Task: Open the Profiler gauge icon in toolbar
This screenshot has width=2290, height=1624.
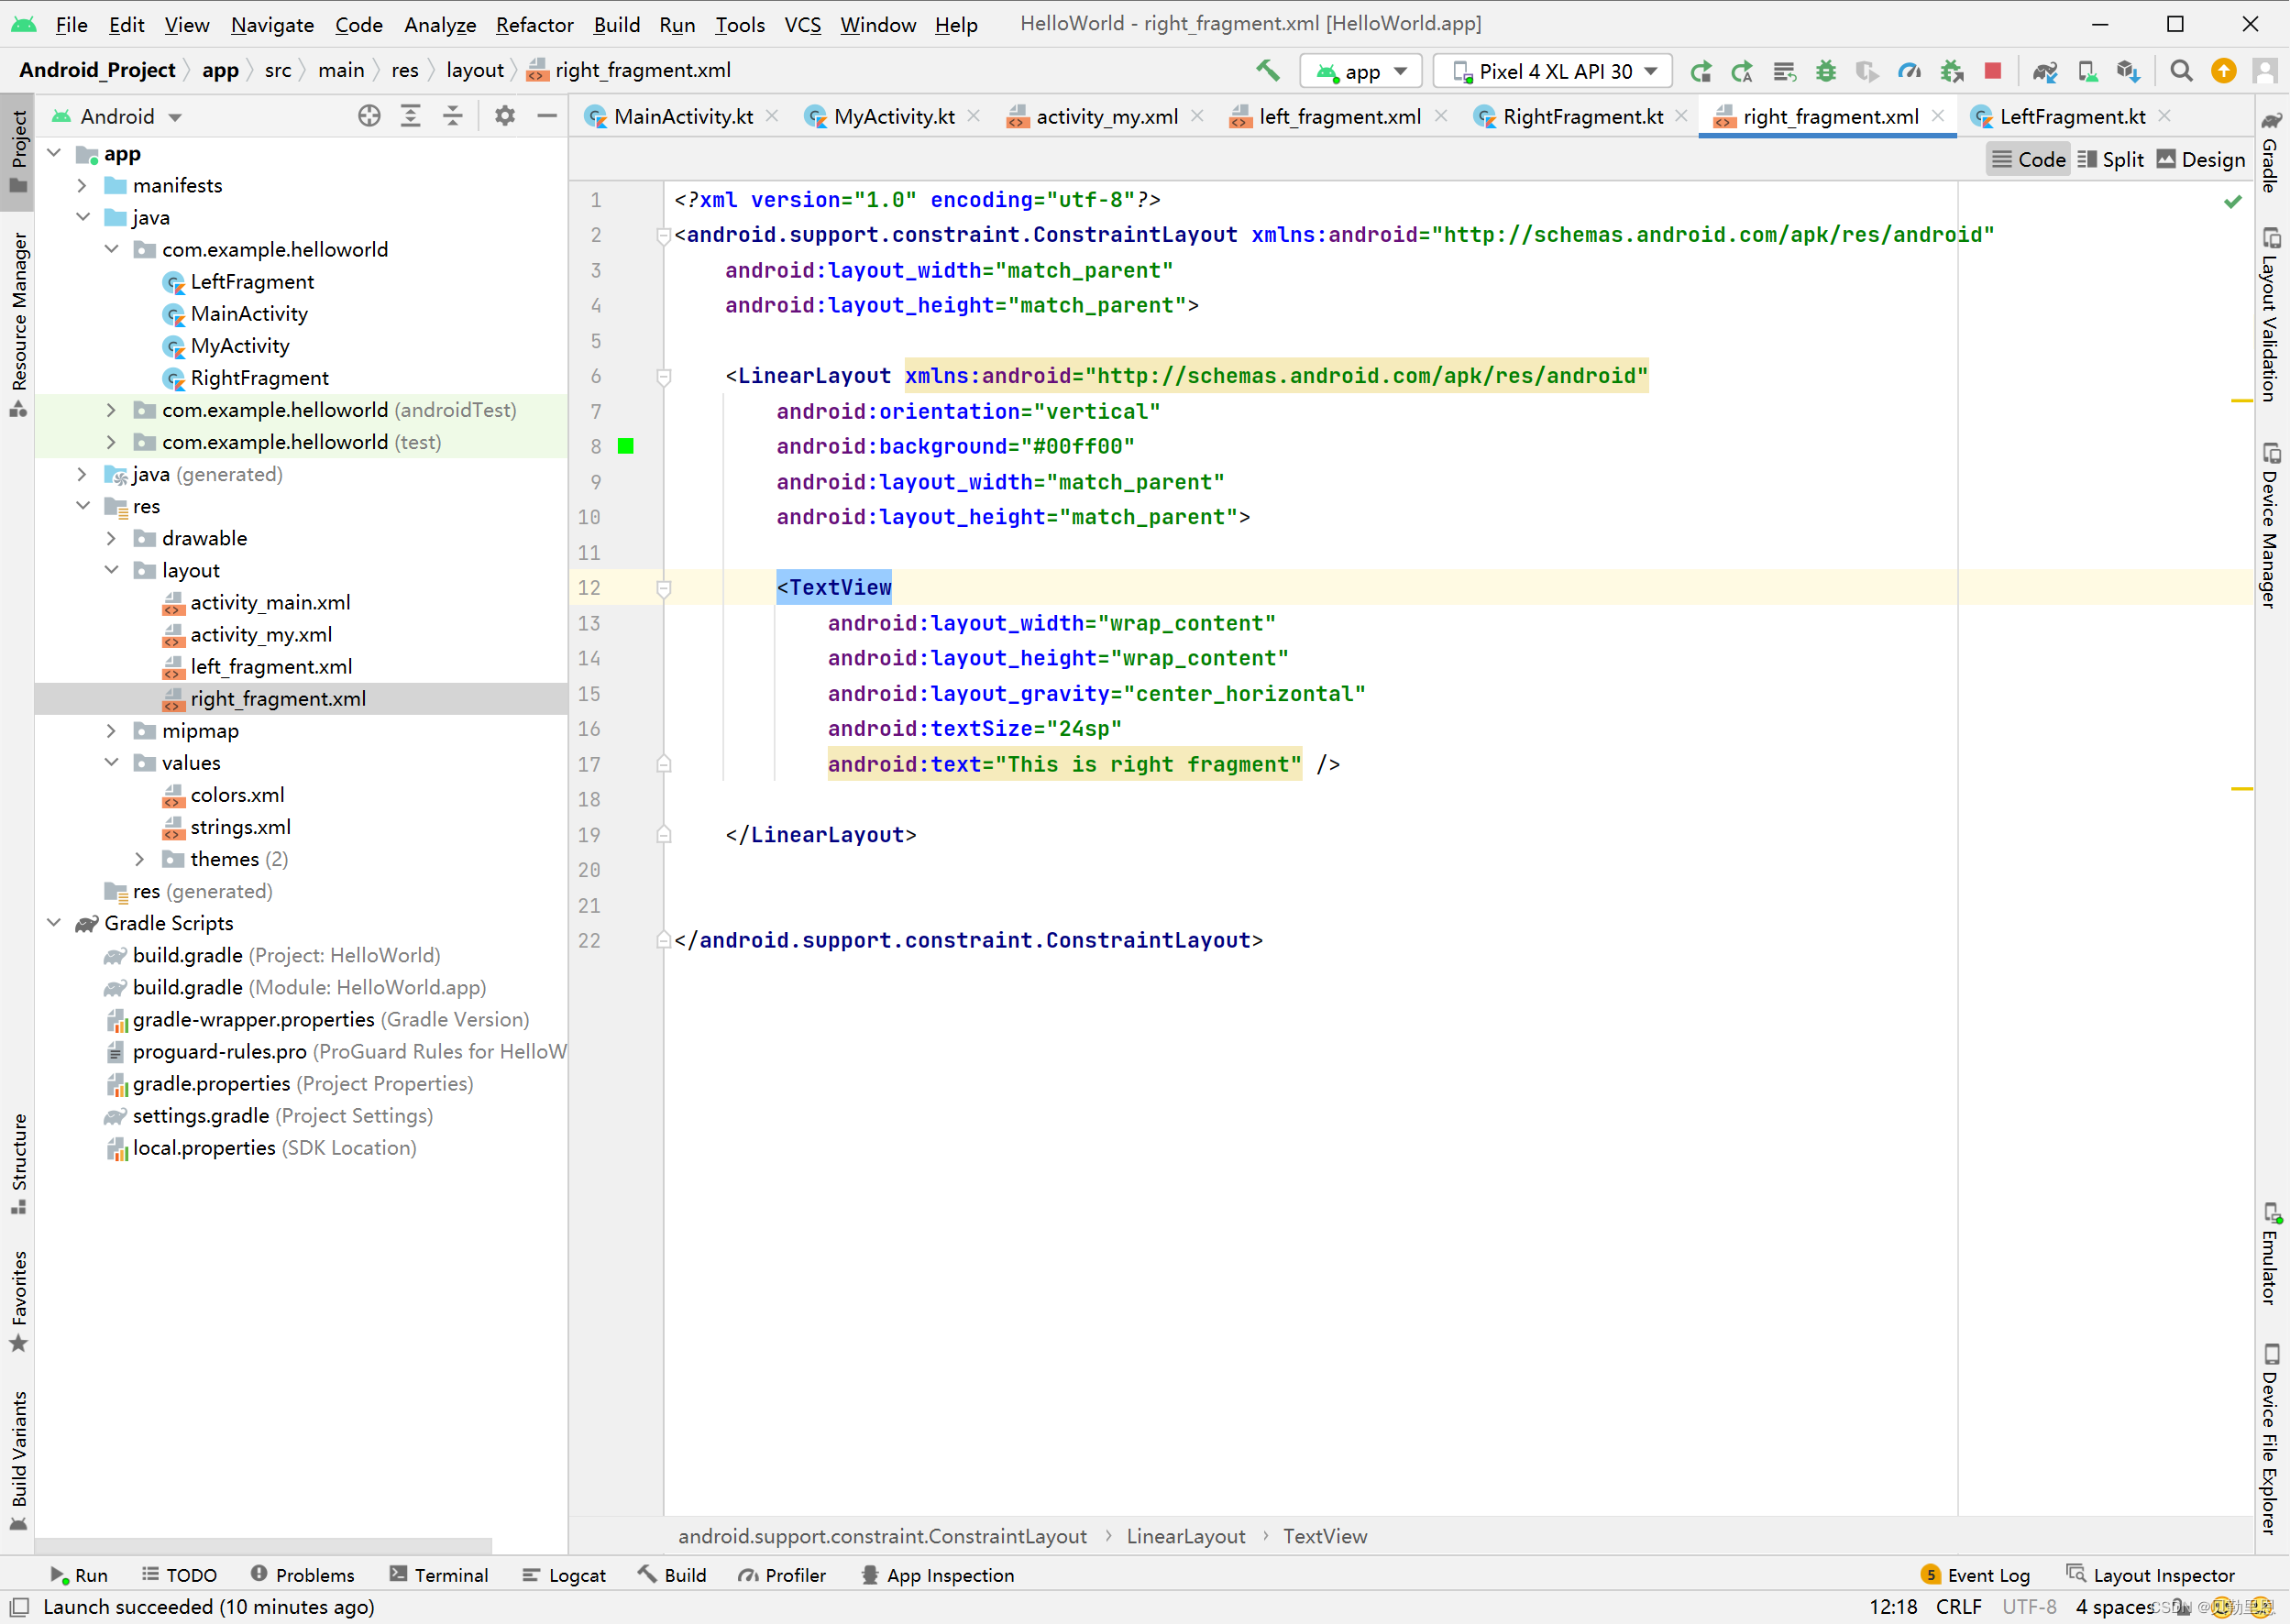Action: tap(1909, 71)
